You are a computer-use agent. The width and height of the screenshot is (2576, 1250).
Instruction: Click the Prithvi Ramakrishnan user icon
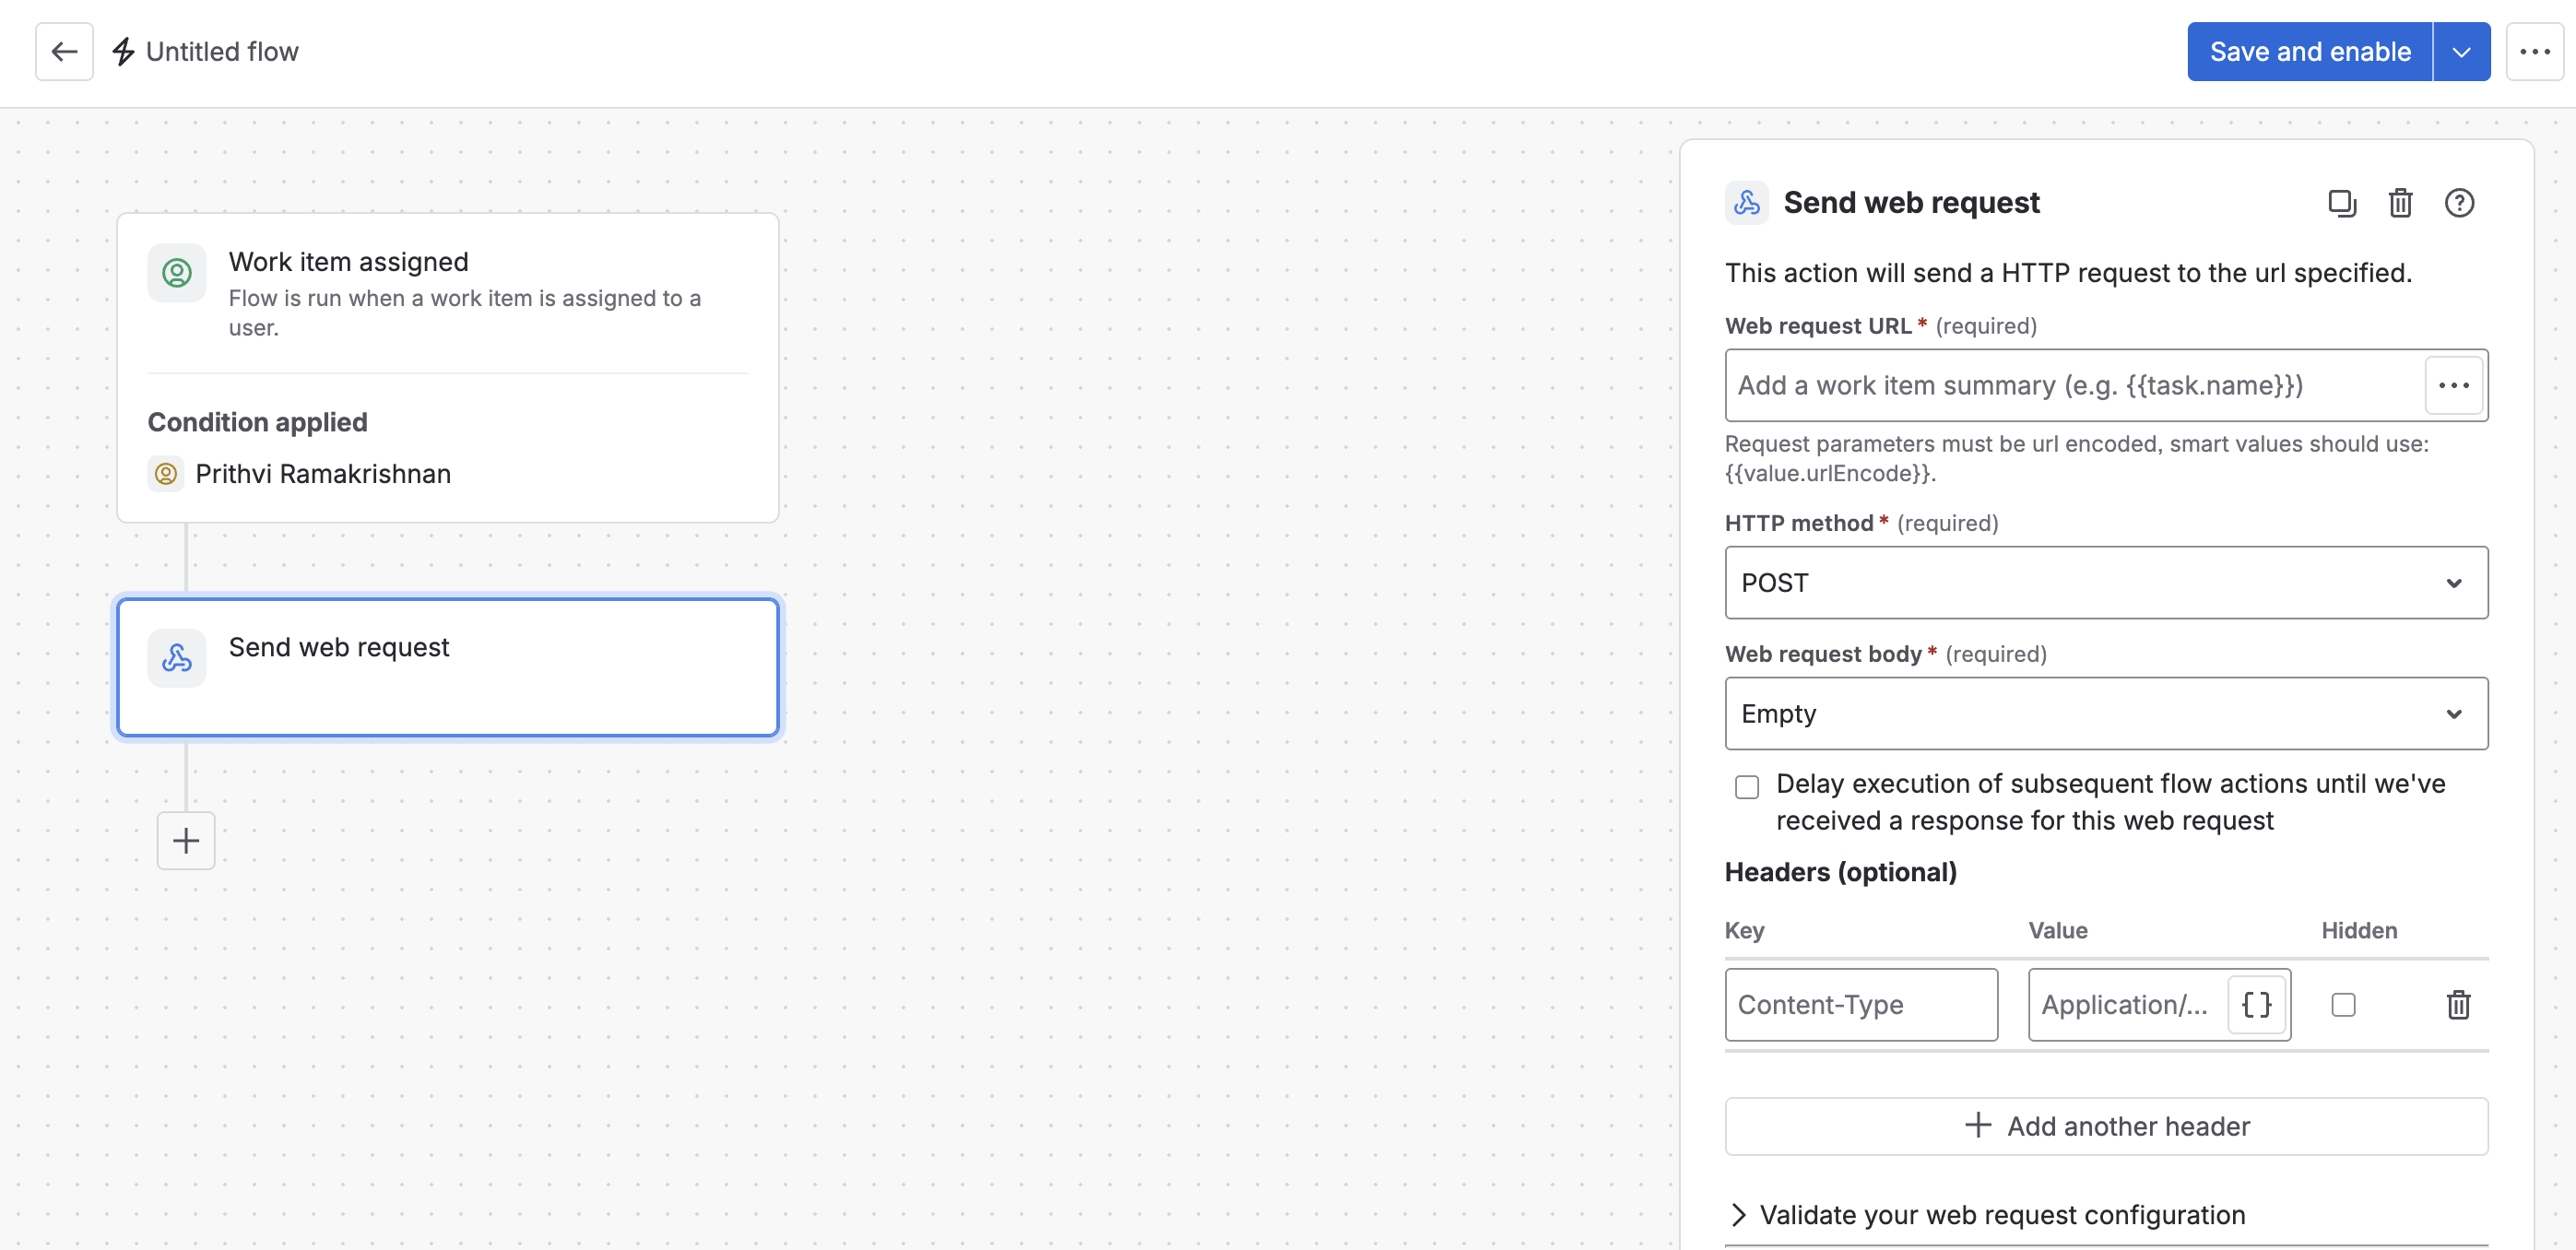pos(165,473)
